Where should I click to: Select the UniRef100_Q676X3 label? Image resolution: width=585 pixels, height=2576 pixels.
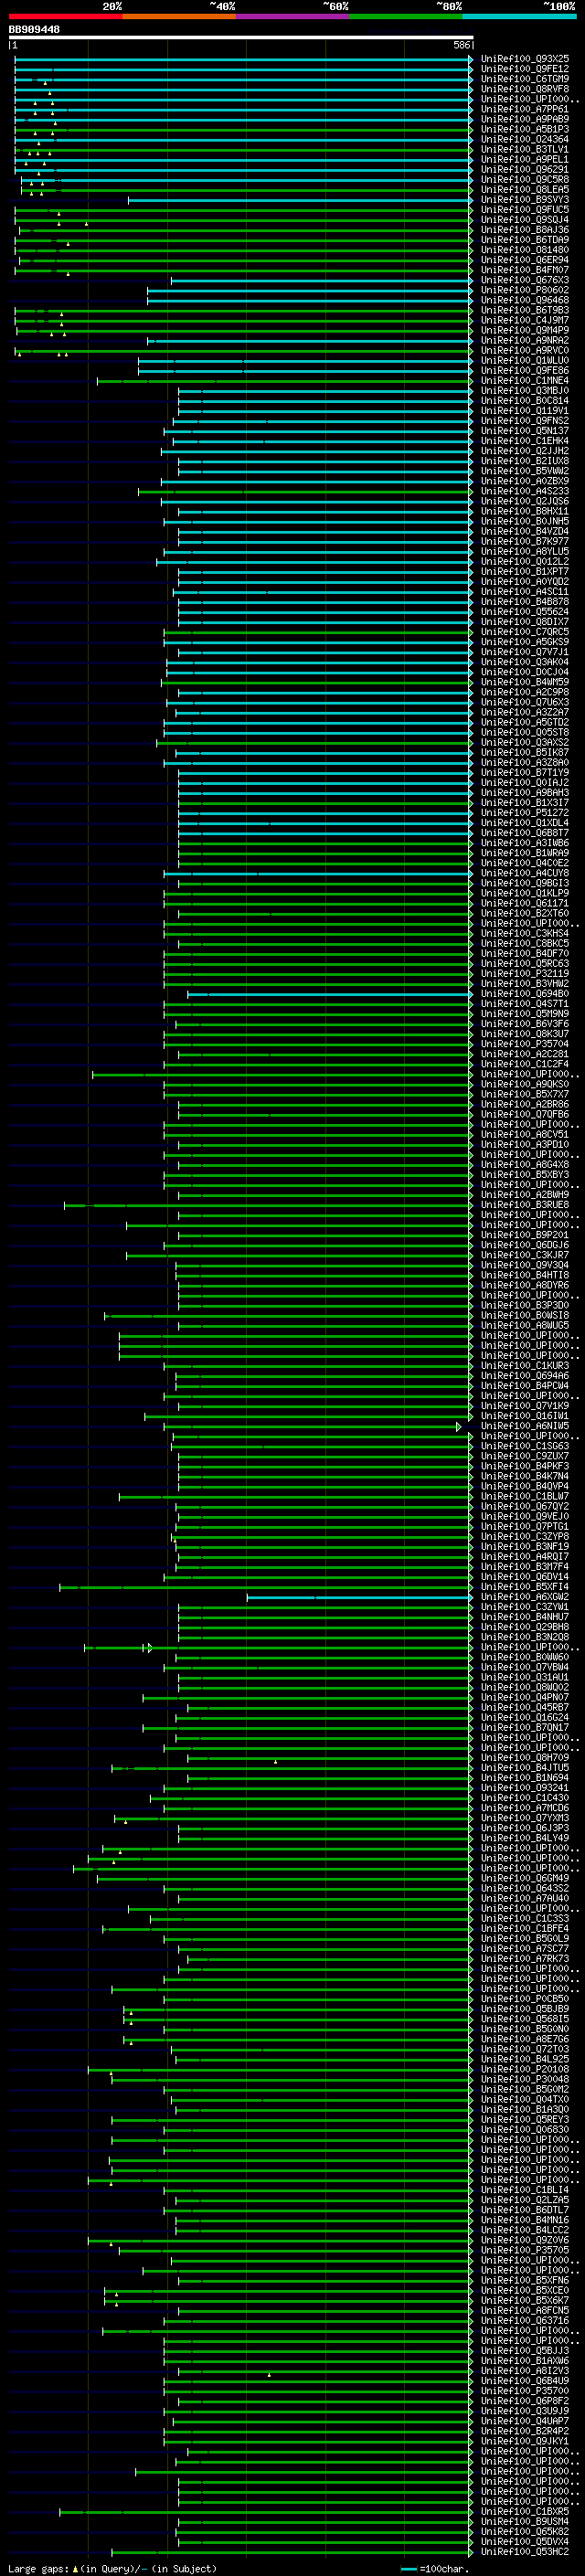(525, 280)
